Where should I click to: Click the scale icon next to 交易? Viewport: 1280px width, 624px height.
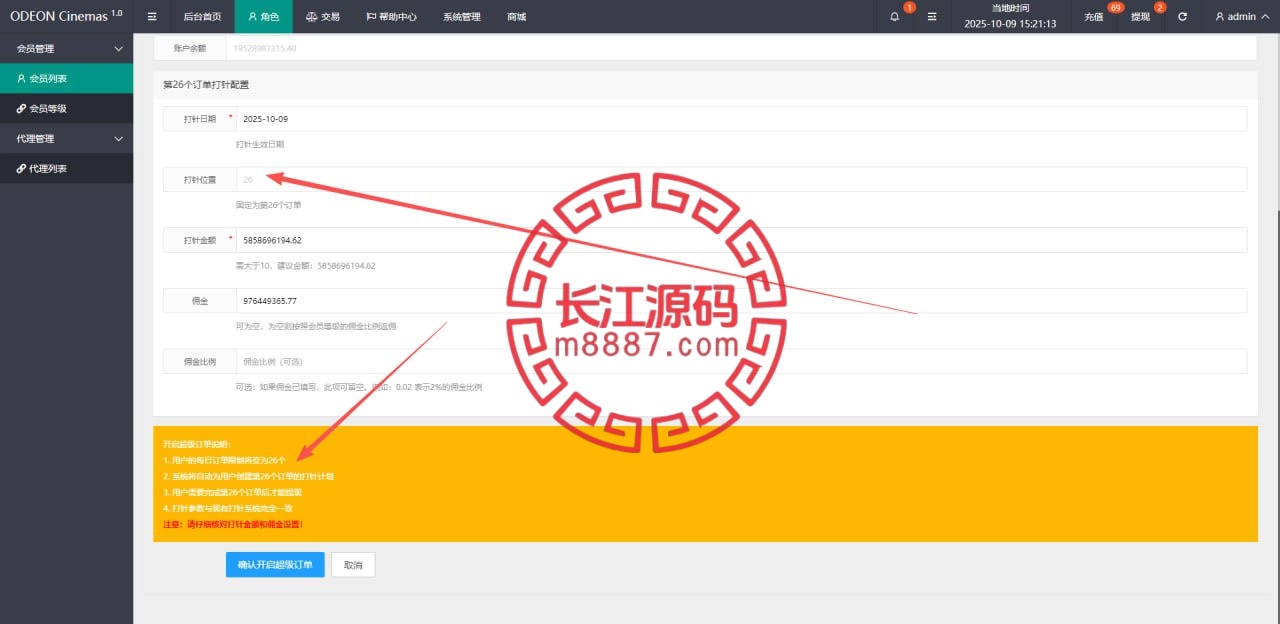pyautogui.click(x=311, y=17)
